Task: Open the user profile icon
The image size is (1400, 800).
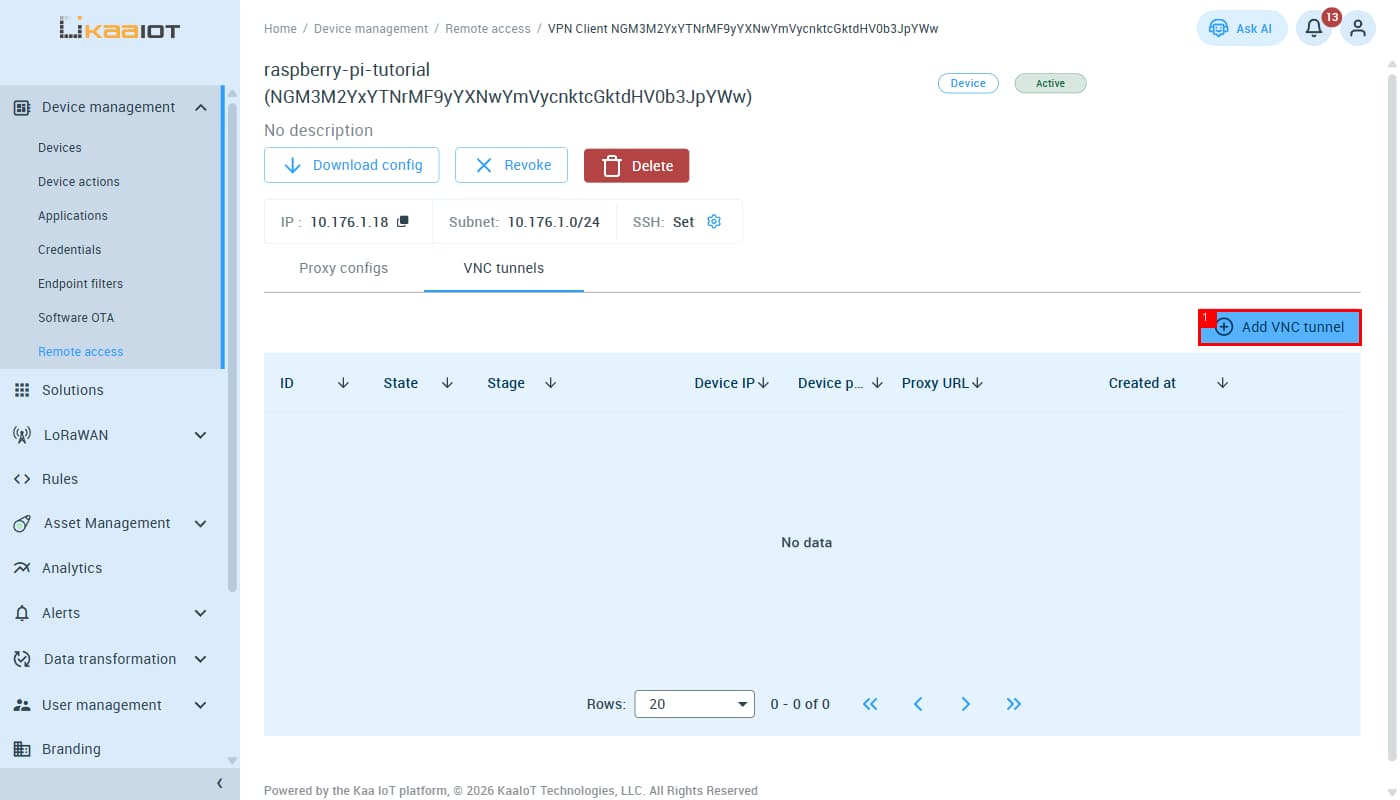Action: click(1357, 28)
